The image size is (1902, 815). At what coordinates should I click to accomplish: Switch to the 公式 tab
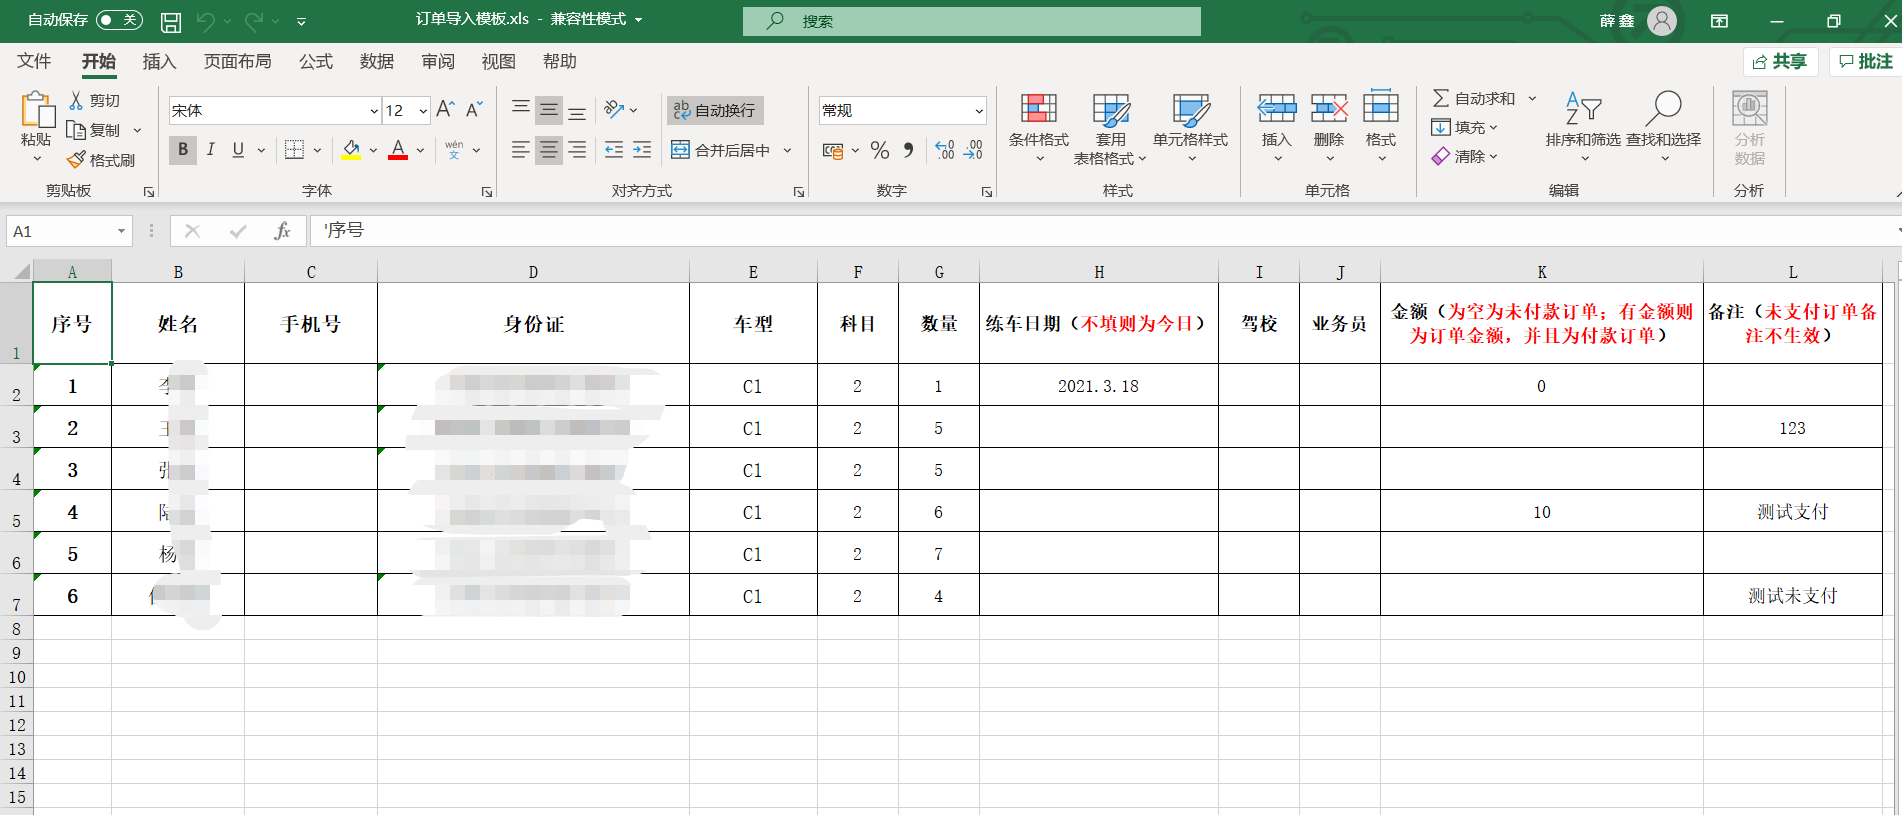[x=315, y=62]
